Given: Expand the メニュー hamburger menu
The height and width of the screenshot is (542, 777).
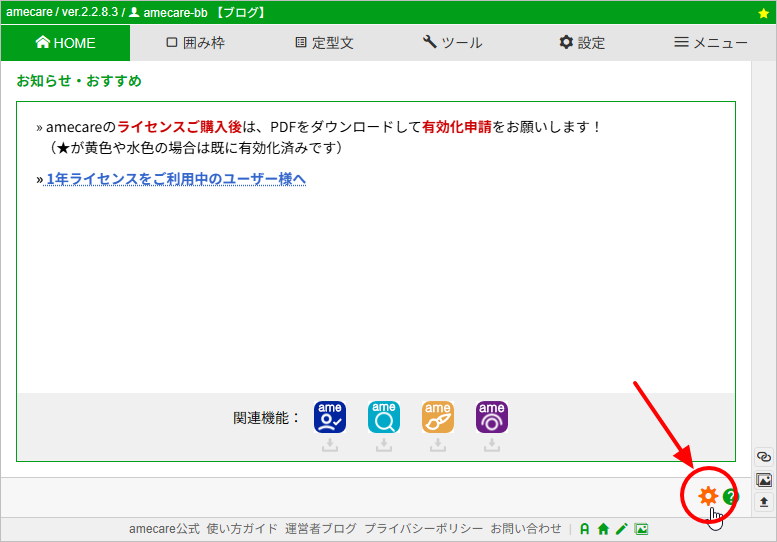Looking at the screenshot, I should [x=710, y=43].
